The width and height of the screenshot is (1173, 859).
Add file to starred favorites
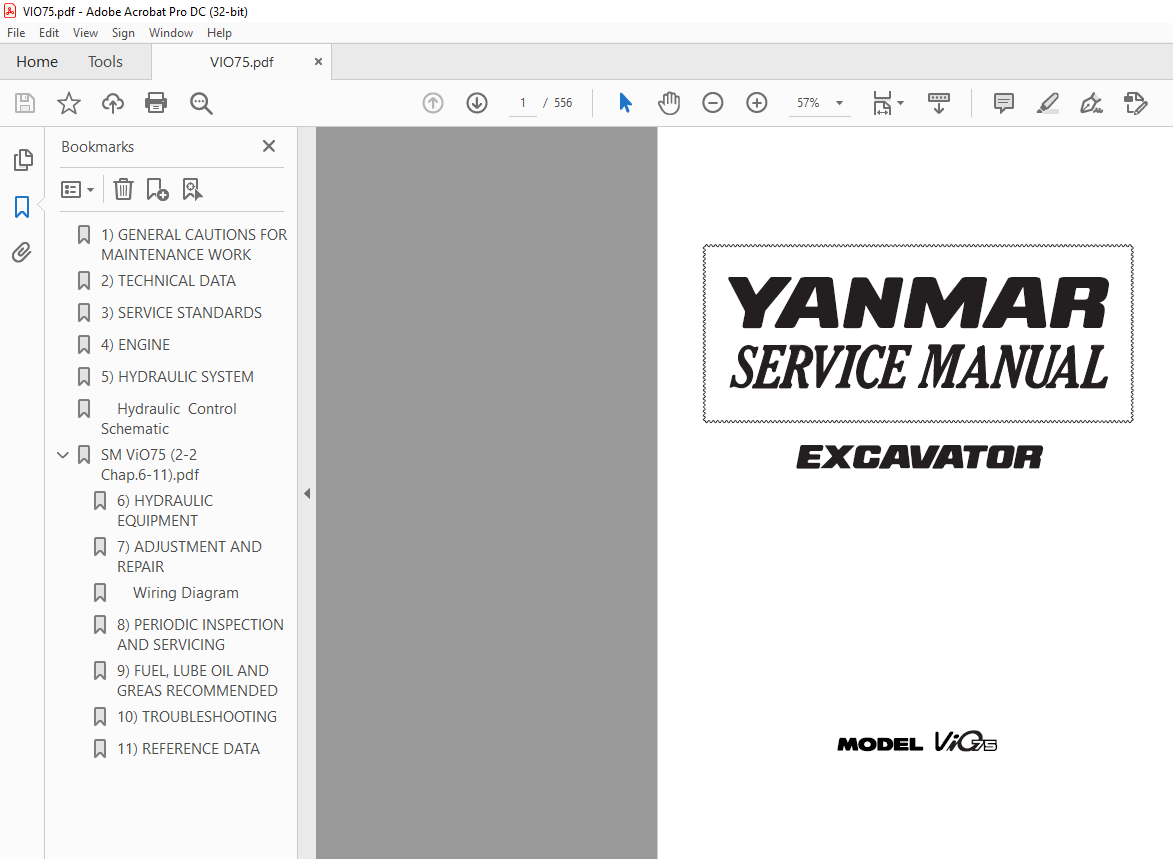coord(69,103)
